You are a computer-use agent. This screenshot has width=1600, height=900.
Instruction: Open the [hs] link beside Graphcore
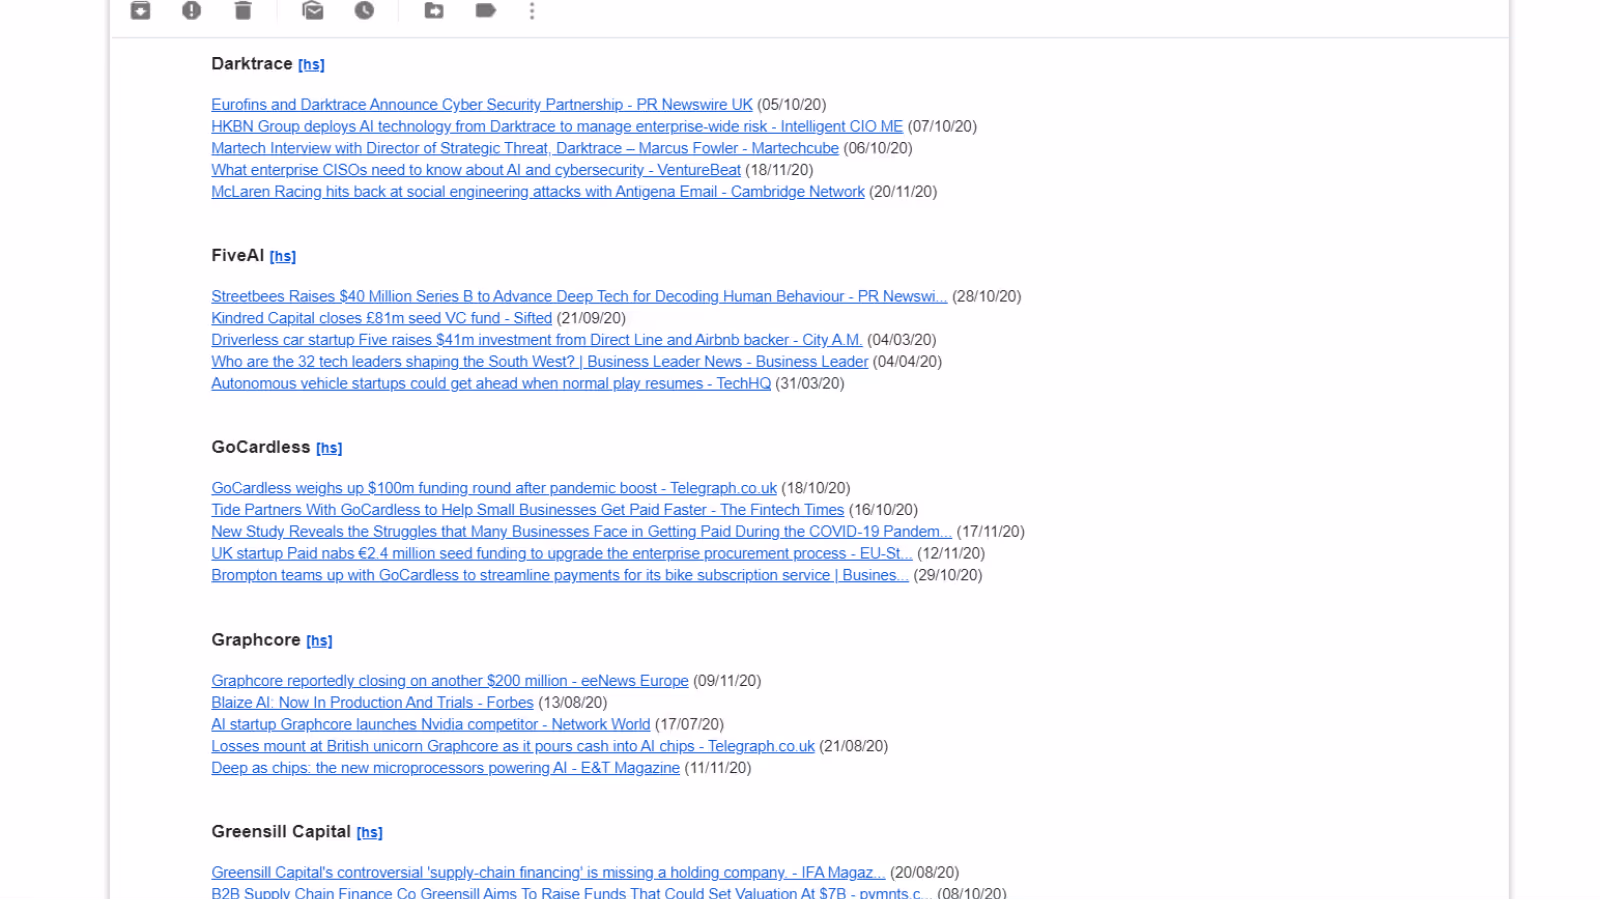pos(319,640)
